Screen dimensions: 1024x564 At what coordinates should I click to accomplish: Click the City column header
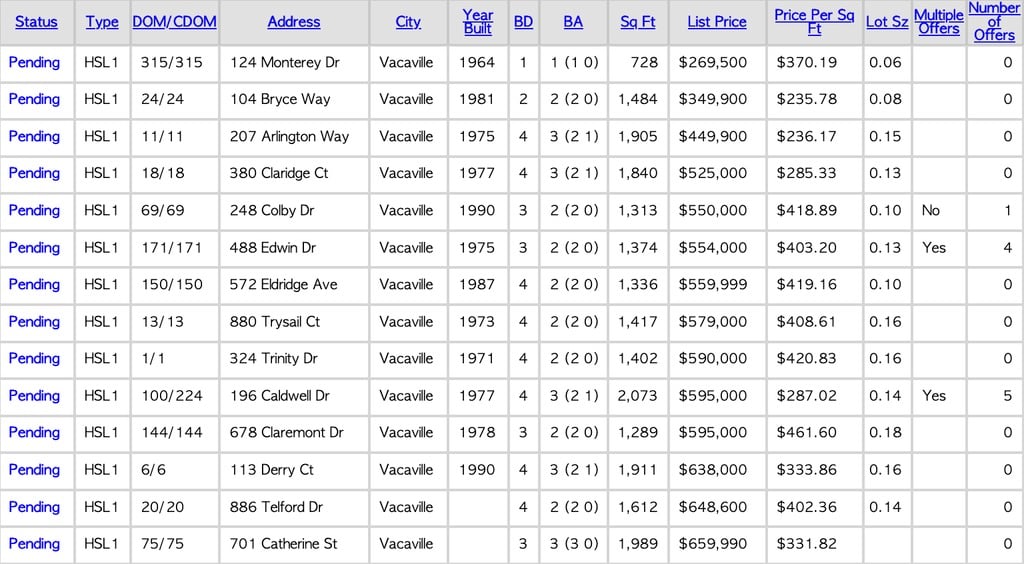tap(408, 22)
